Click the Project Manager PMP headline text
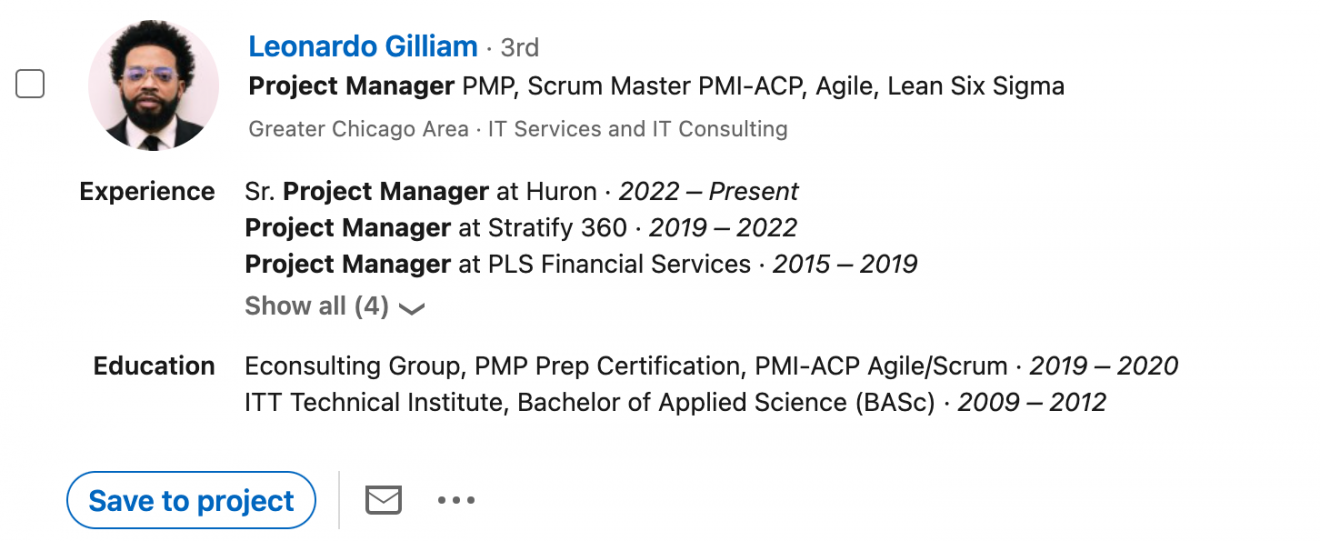Image resolution: width=1320 pixels, height=541 pixels. pos(656,87)
